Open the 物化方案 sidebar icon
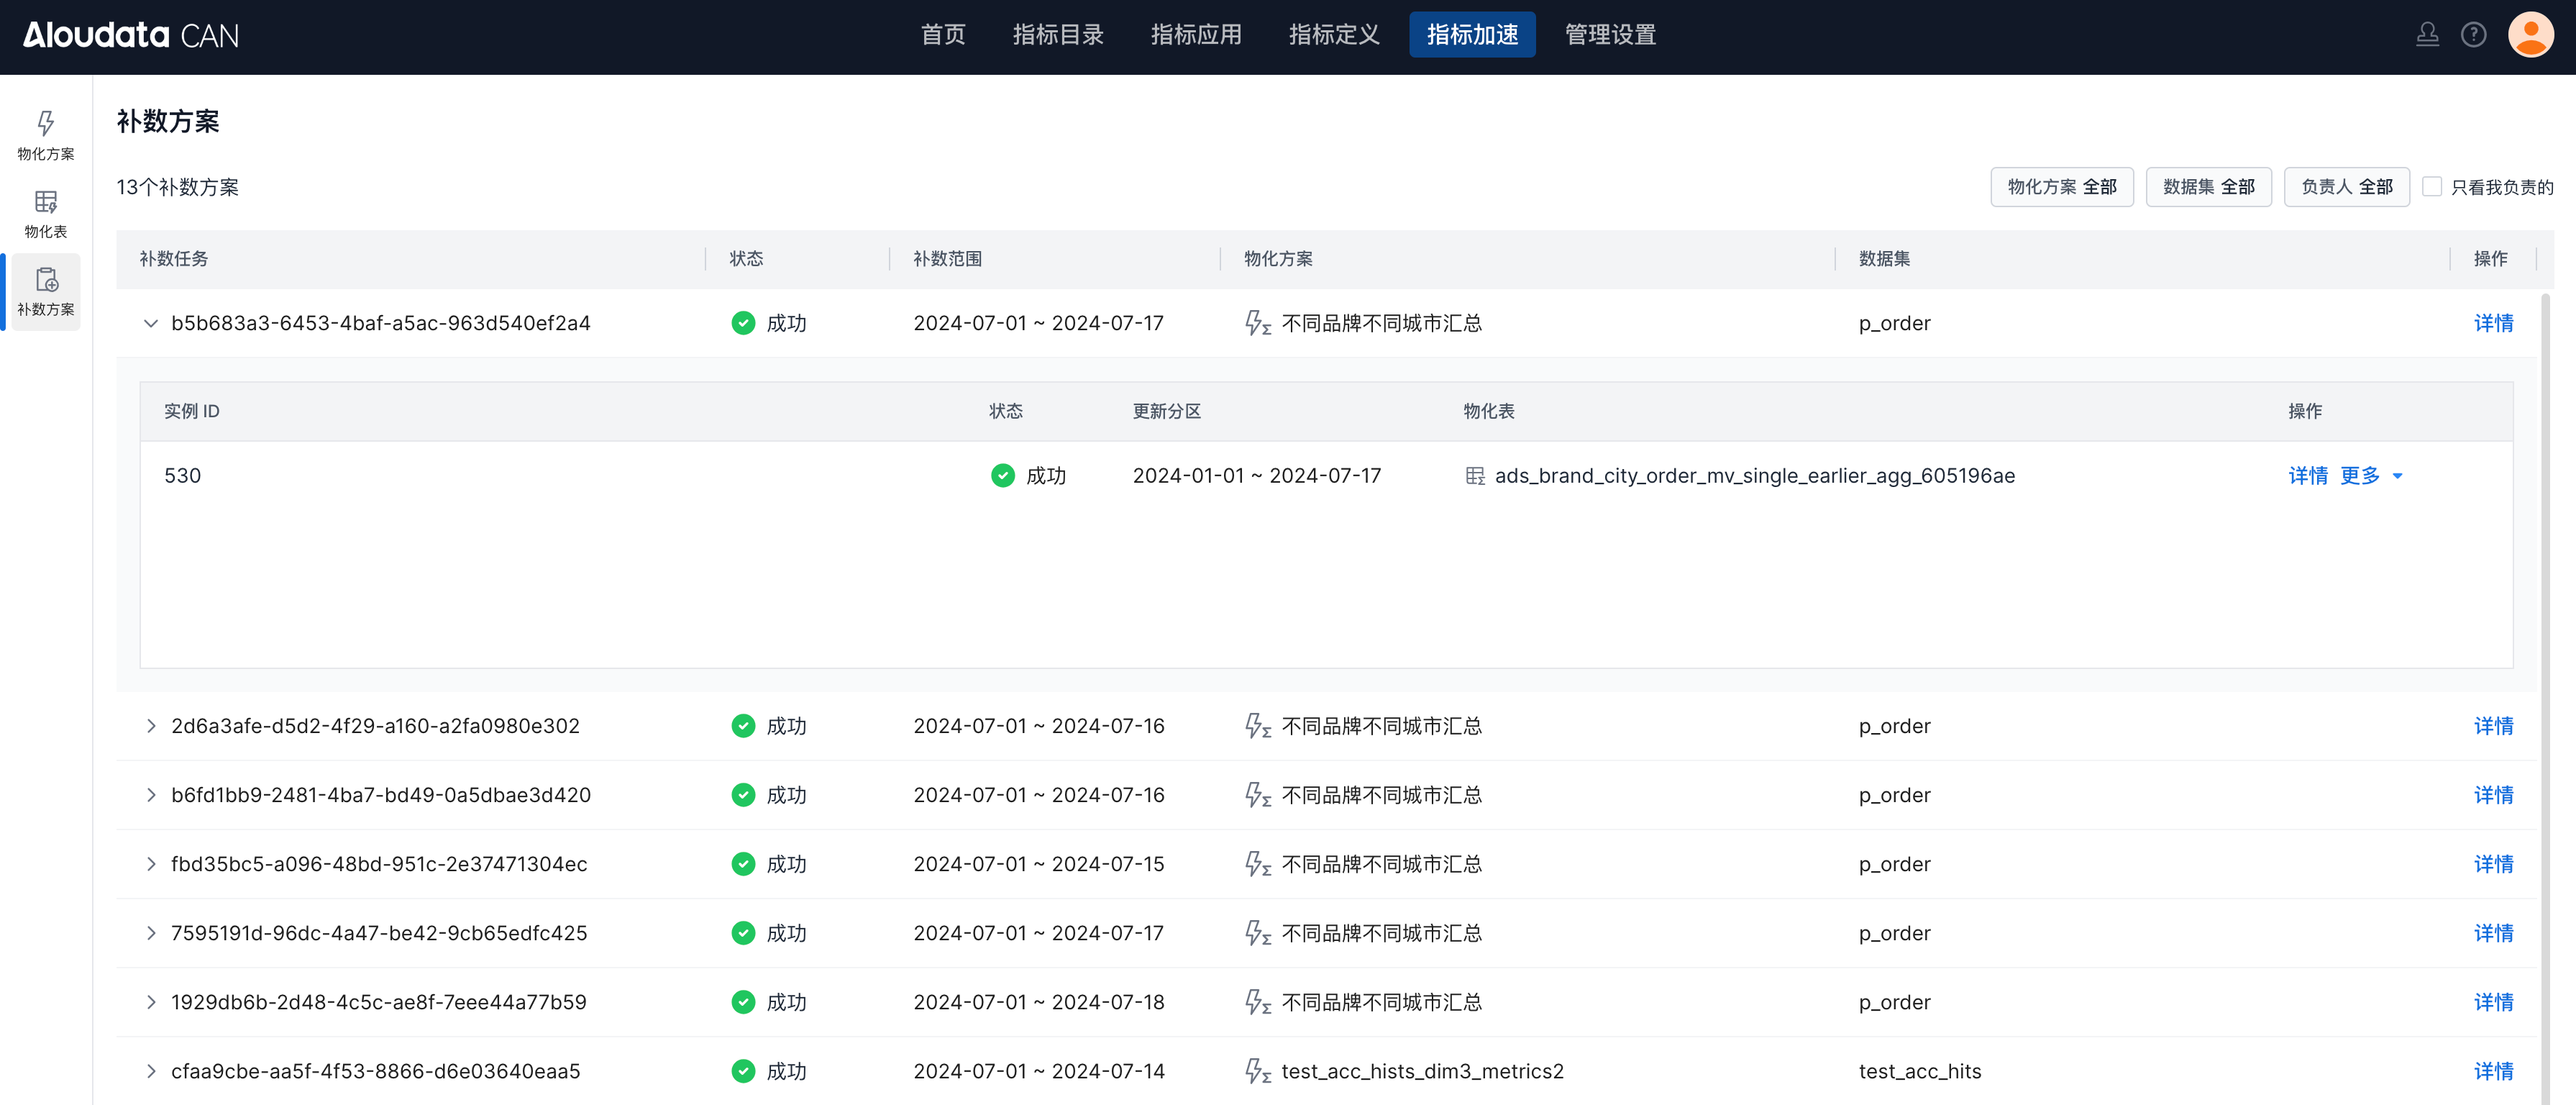 pyautogui.click(x=46, y=135)
